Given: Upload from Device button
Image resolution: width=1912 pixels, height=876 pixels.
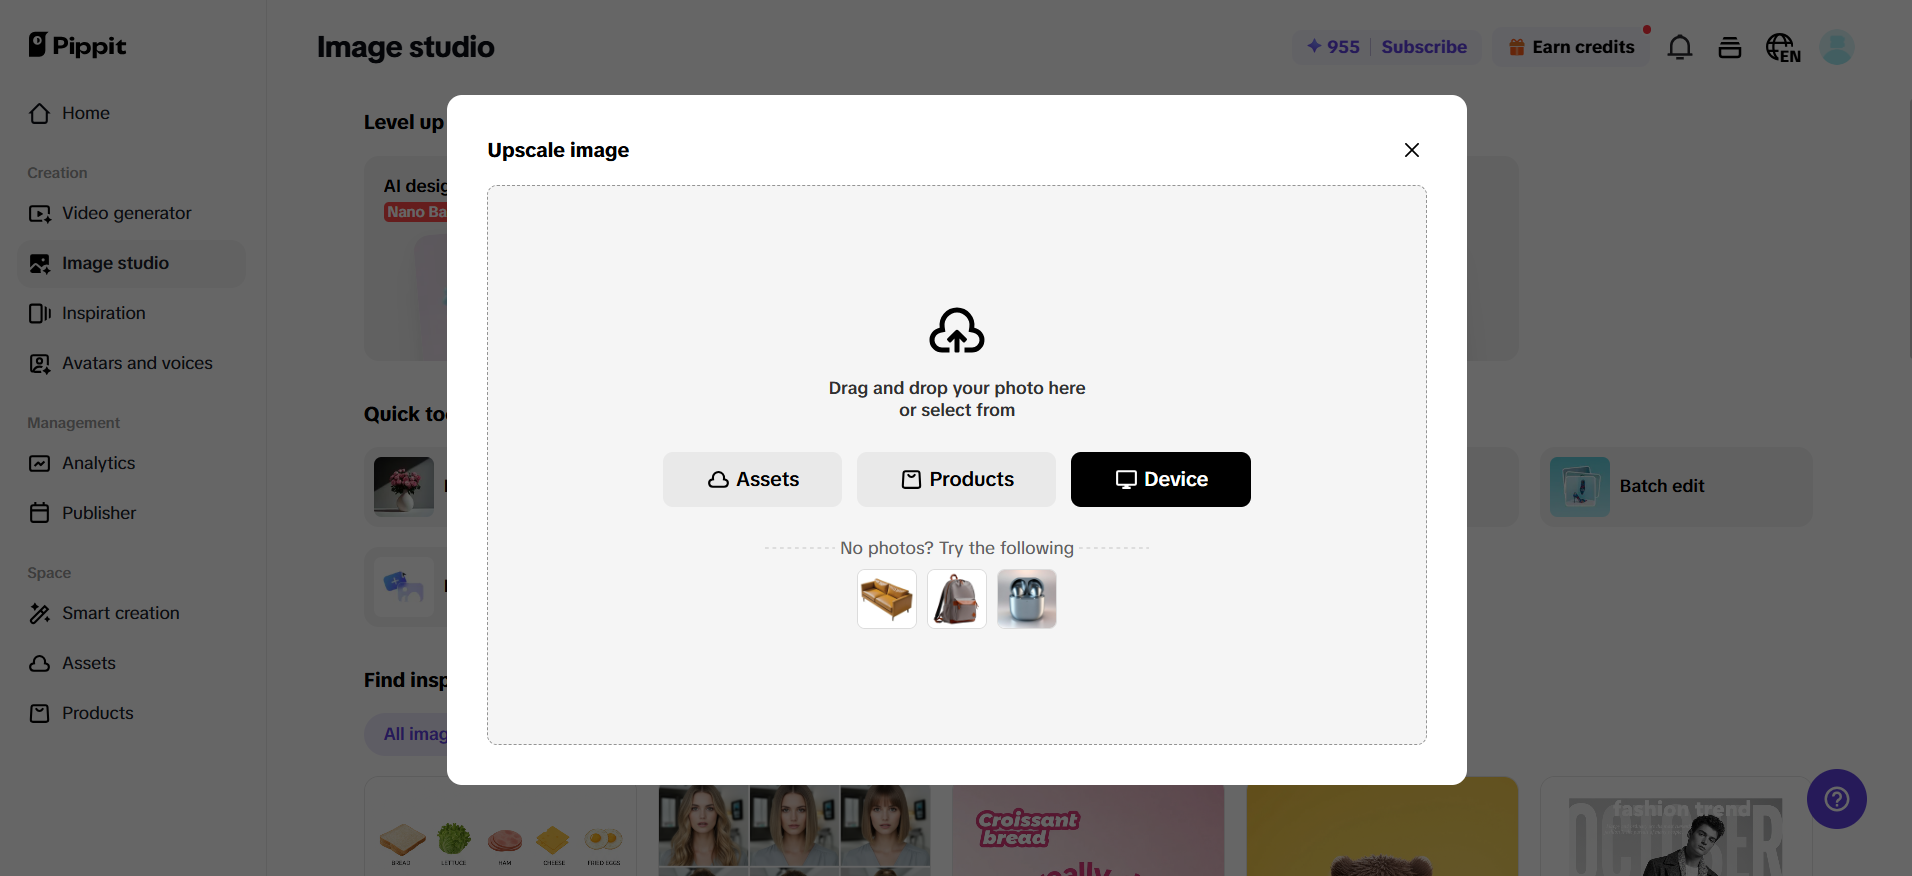Looking at the screenshot, I should click(1160, 480).
